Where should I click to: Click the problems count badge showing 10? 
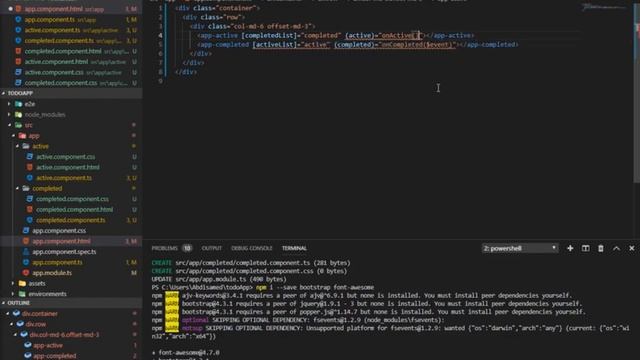click(187, 248)
